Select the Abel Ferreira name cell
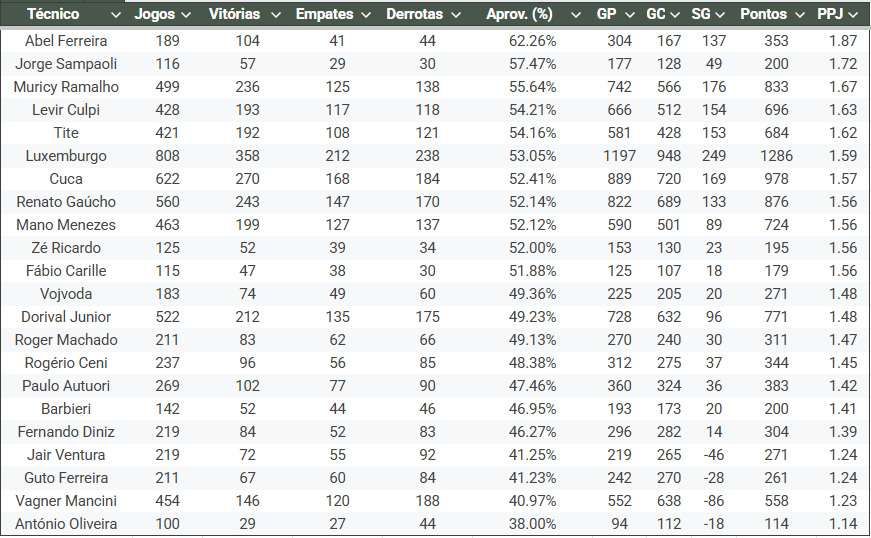 (66, 41)
